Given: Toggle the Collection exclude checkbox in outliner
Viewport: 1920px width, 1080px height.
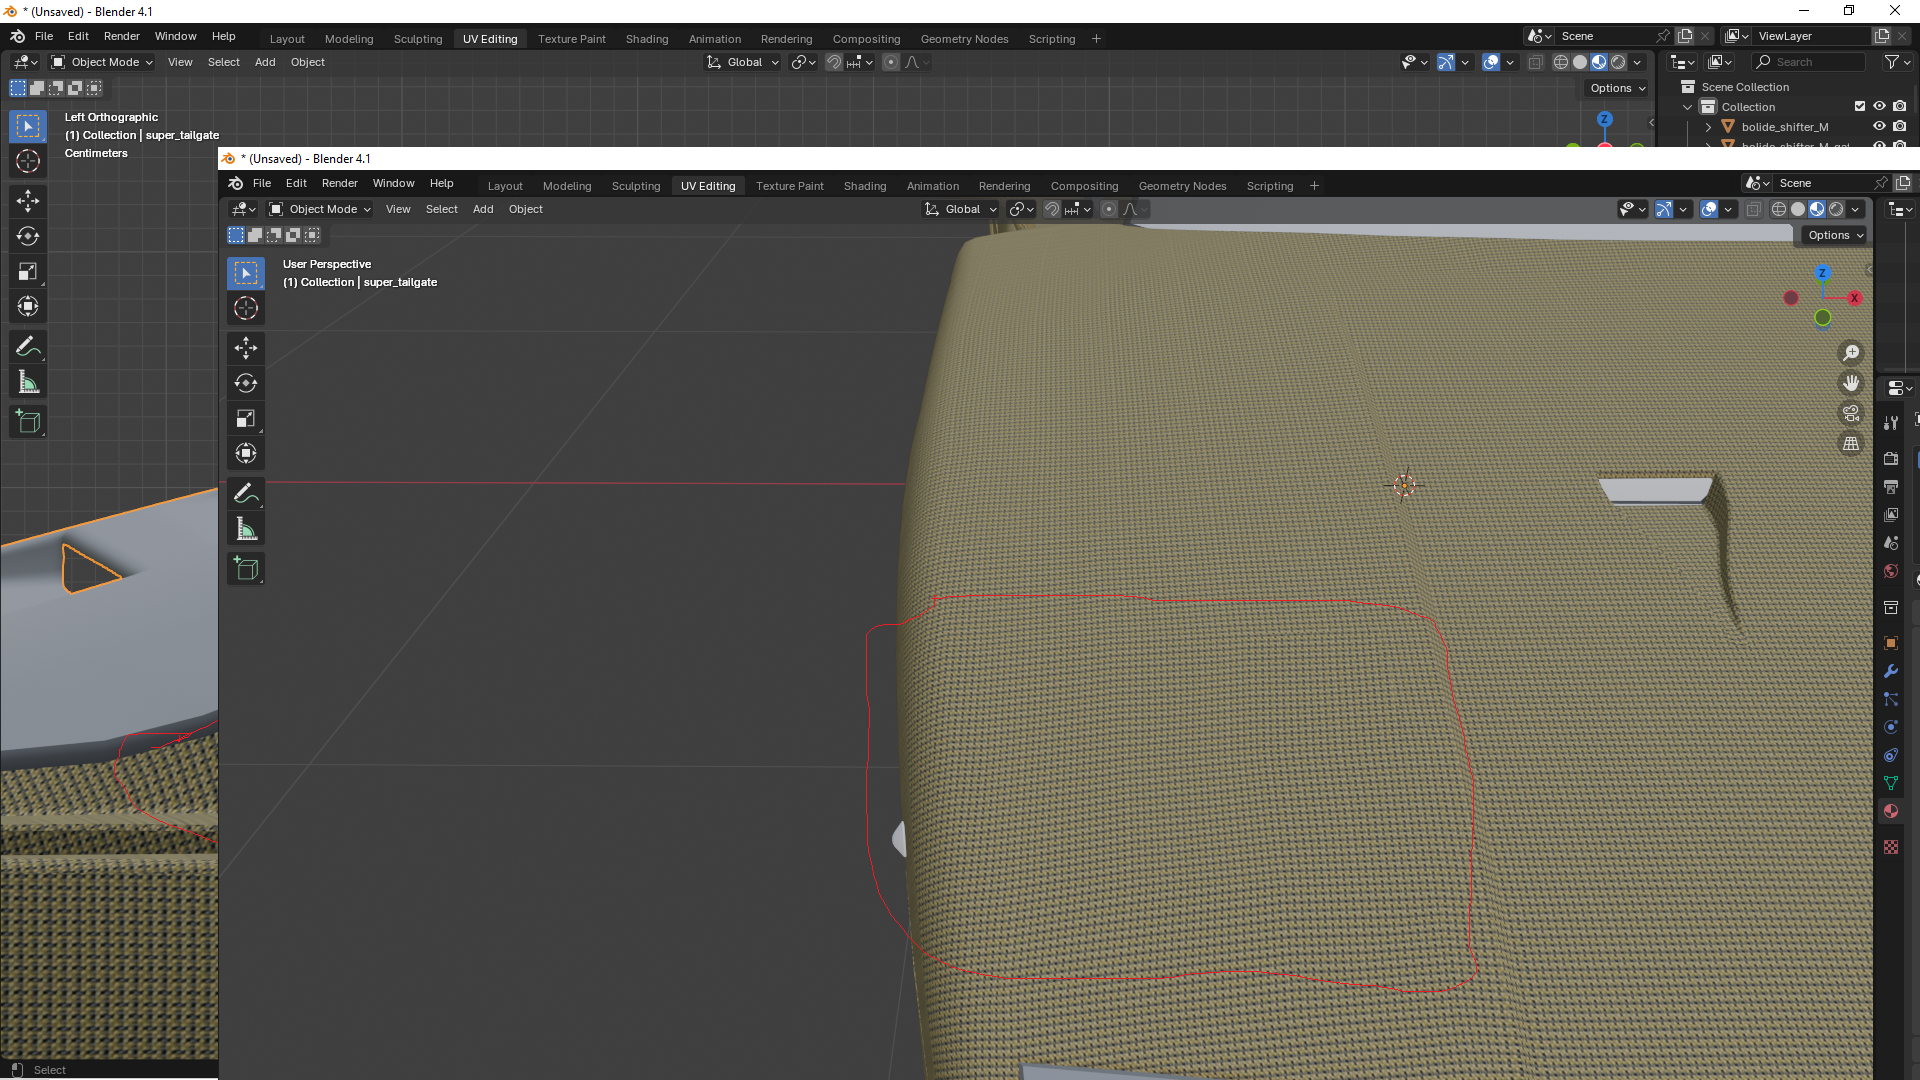Looking at the screenshot, I should [1860, 107].
